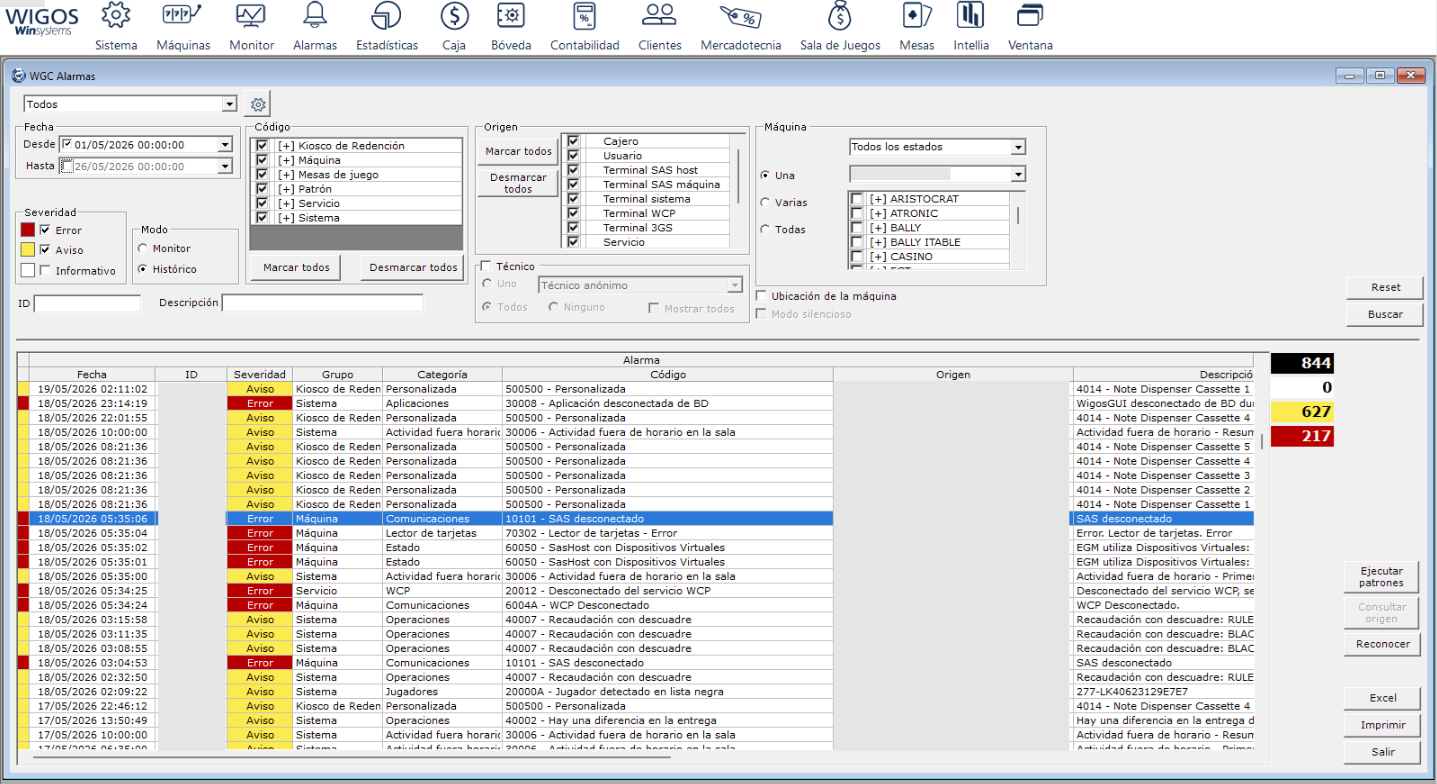Click the Reset button
This screenshot has width=1437, height=784.
pos(1385,287)
